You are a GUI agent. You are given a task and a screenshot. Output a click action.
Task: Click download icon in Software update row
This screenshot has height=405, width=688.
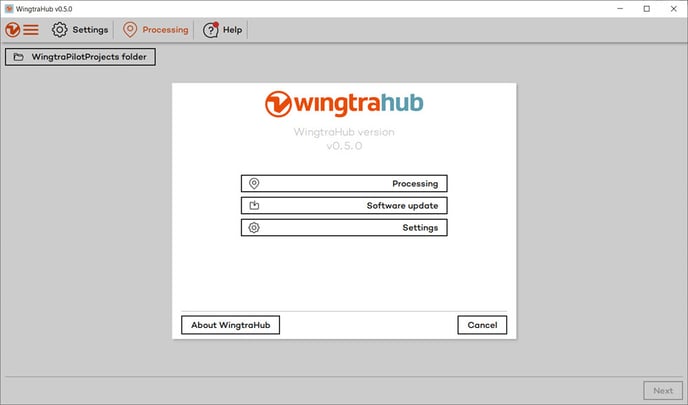pos(254,205)
